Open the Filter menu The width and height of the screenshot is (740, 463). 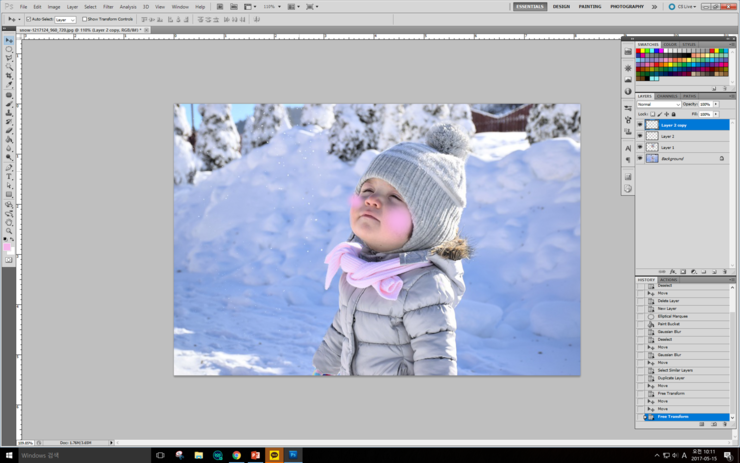[108, 6]
